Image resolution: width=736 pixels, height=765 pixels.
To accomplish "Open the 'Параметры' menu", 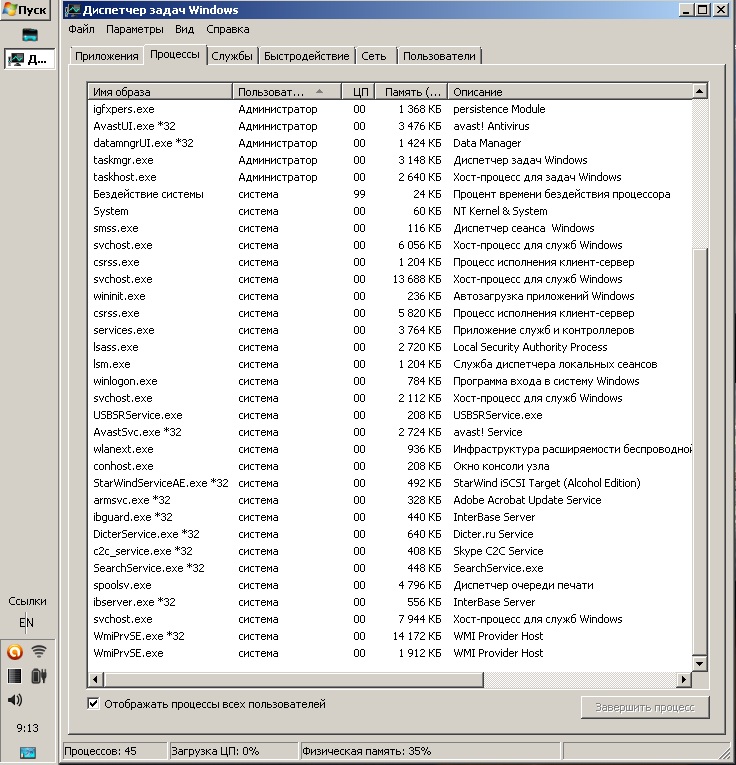I will 128,29.
